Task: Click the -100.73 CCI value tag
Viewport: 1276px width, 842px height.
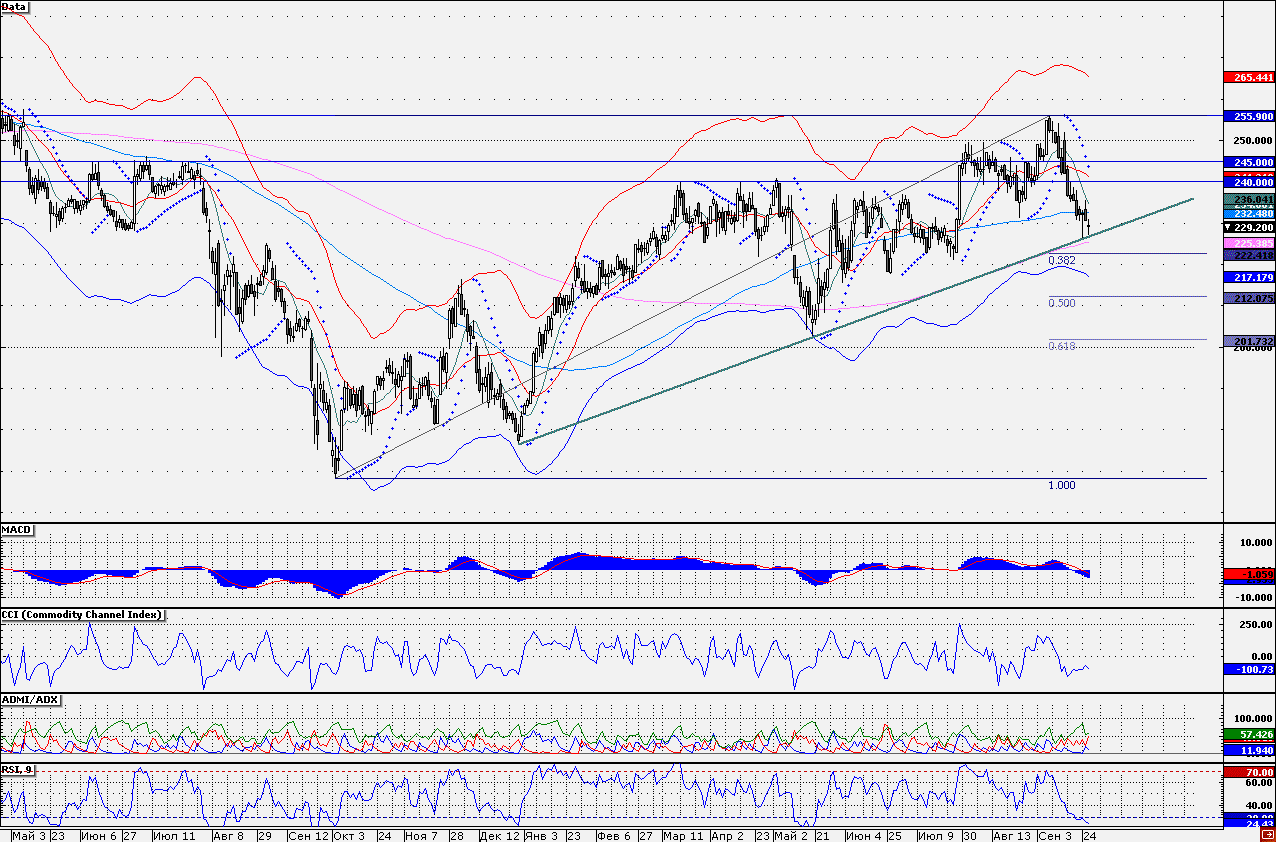Action: coord(1249,668)
